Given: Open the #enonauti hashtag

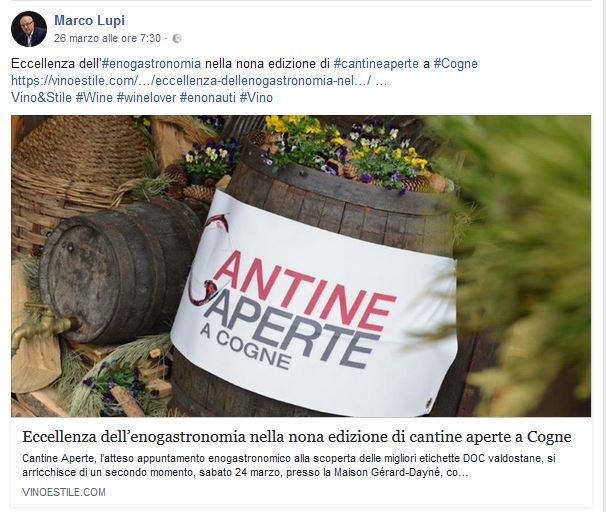Looking at the screenshot, I should pyautogui.click(x=208, y=97).
